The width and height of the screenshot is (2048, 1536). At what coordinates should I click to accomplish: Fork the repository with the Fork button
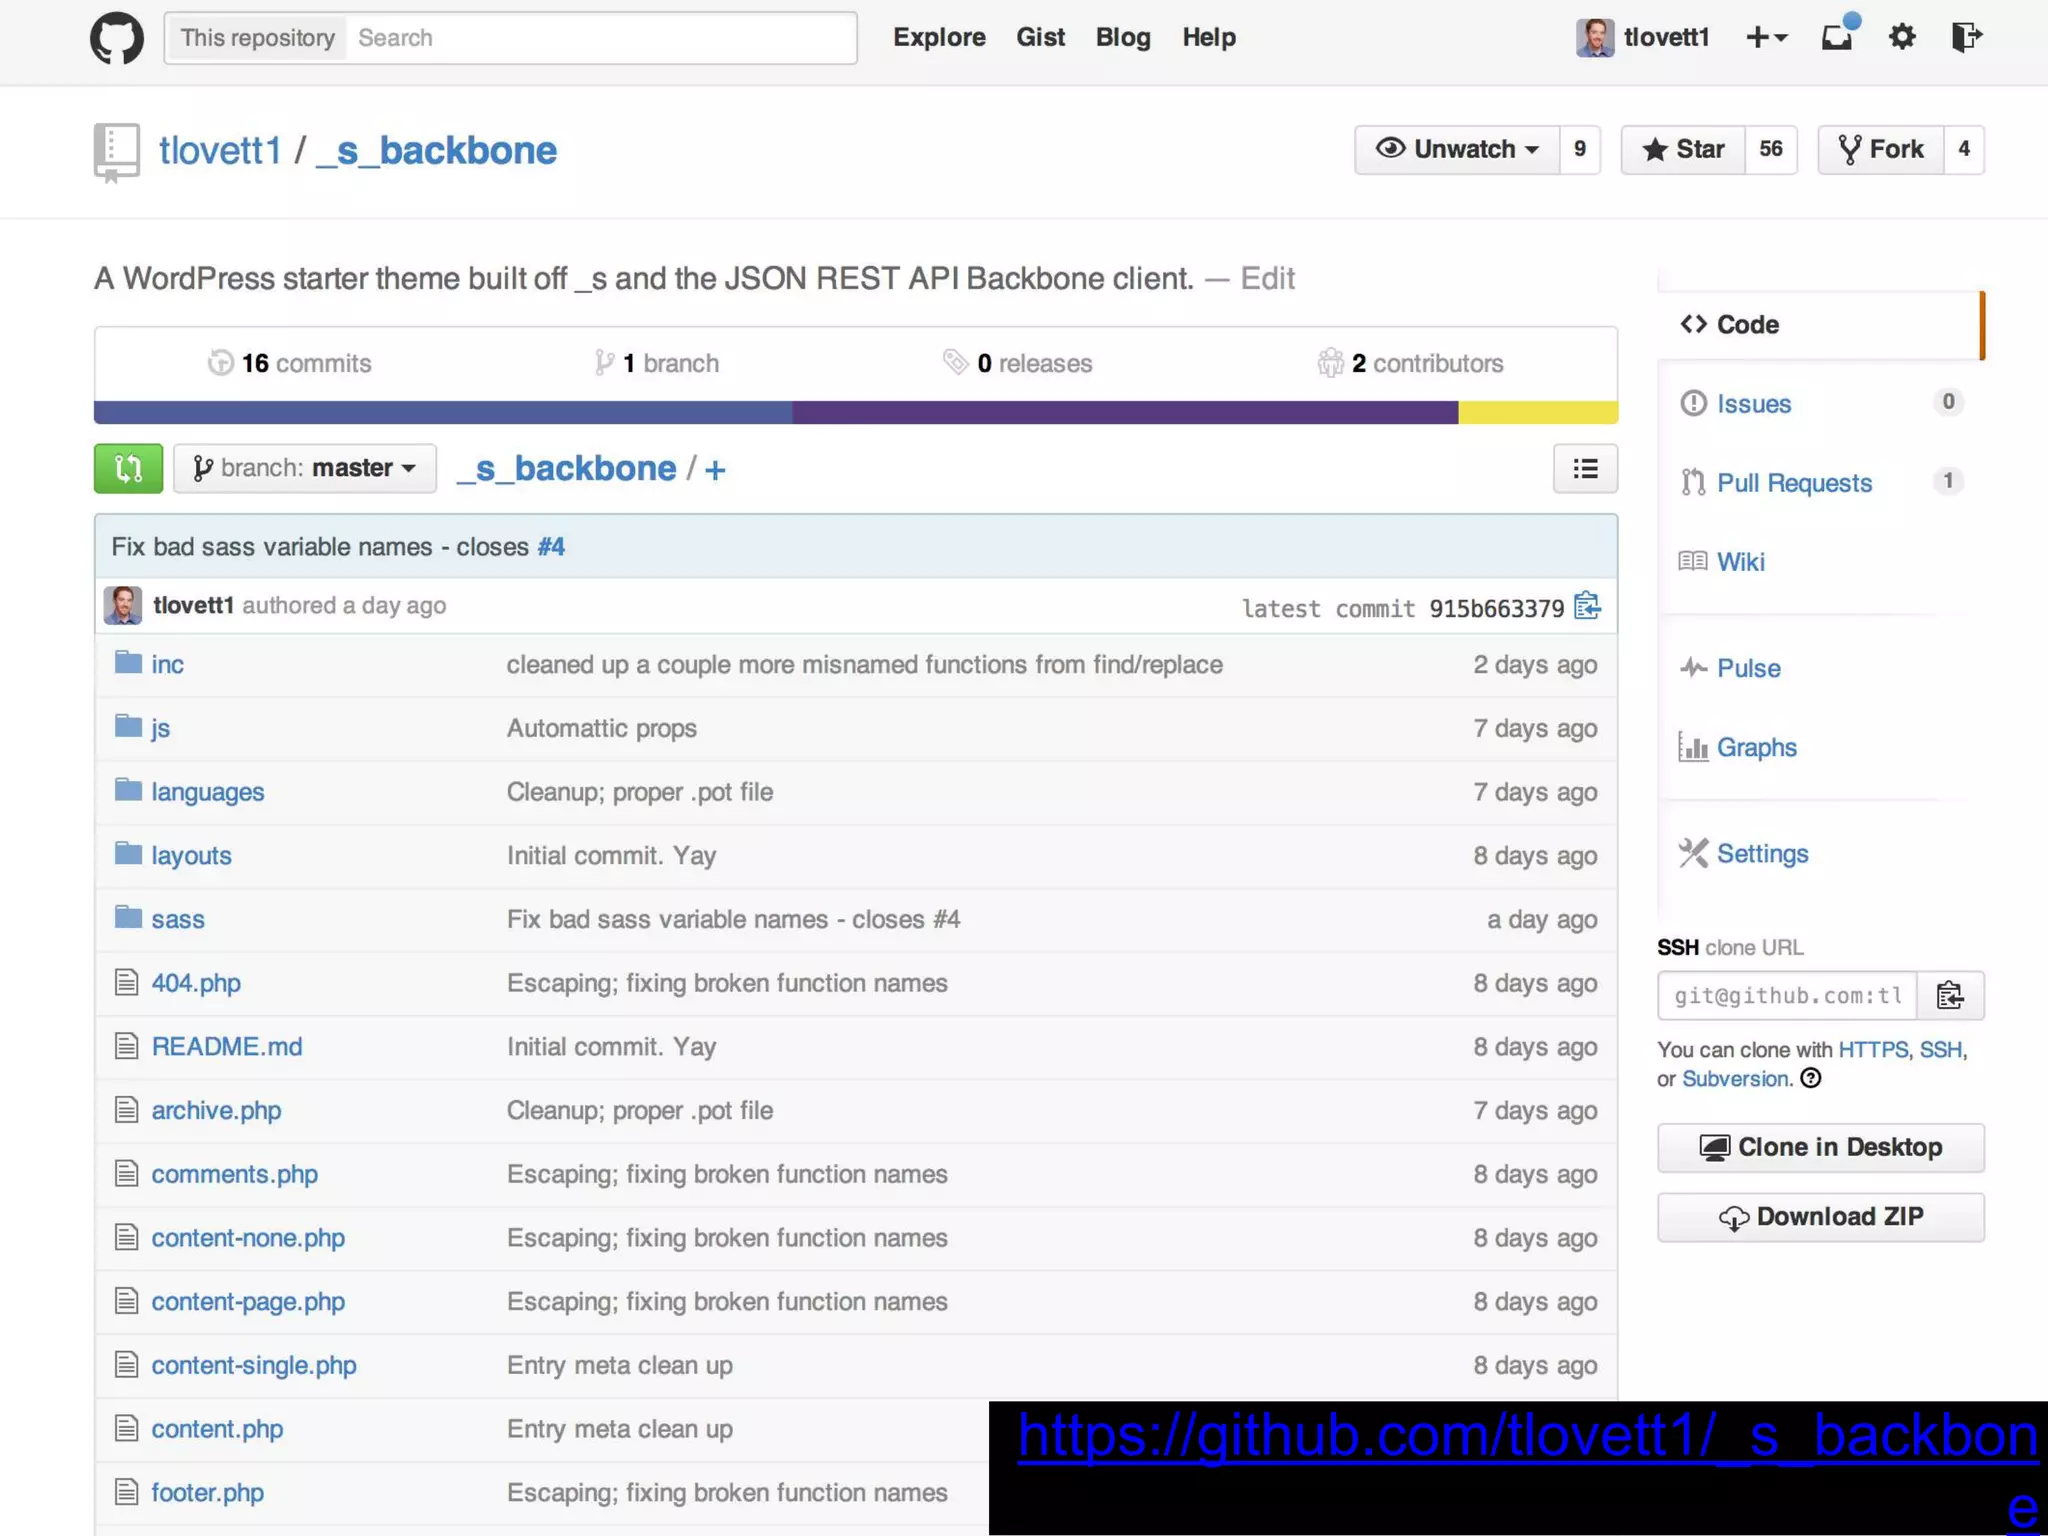[1881, 150]
